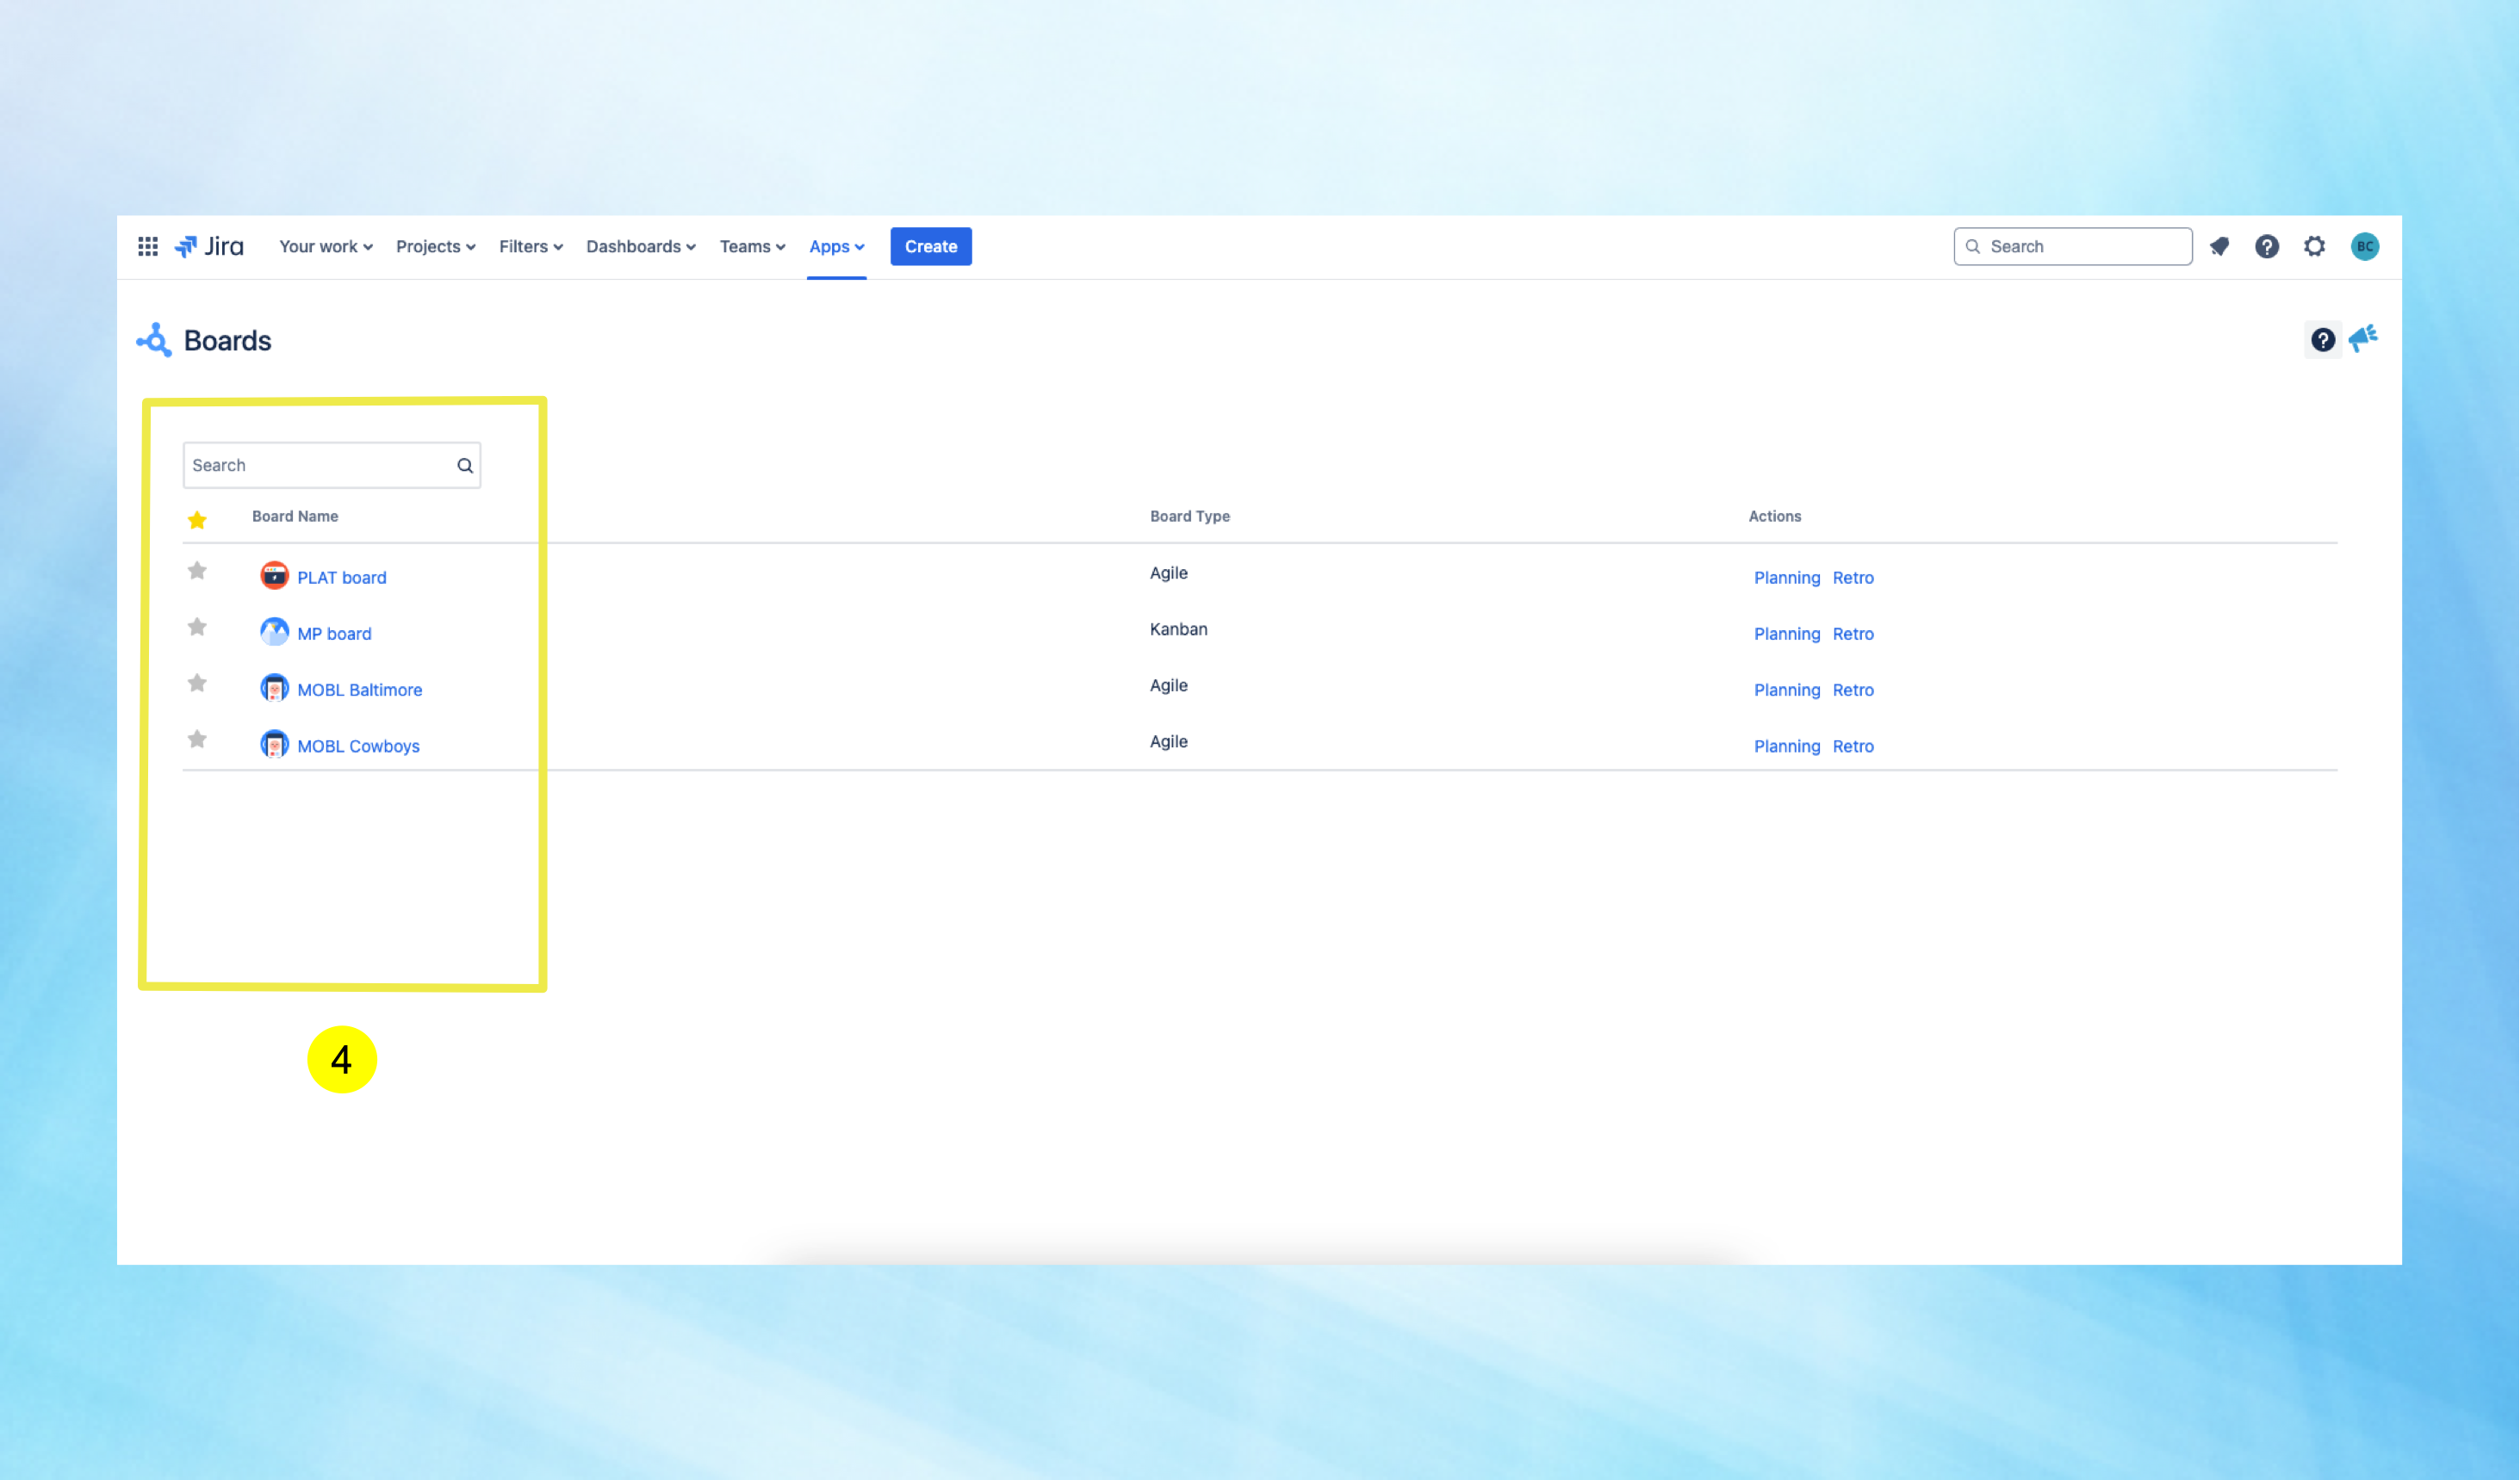Open the help icon in top navigation
Screen dimensions: 2520x1480
coord(2266,246)
